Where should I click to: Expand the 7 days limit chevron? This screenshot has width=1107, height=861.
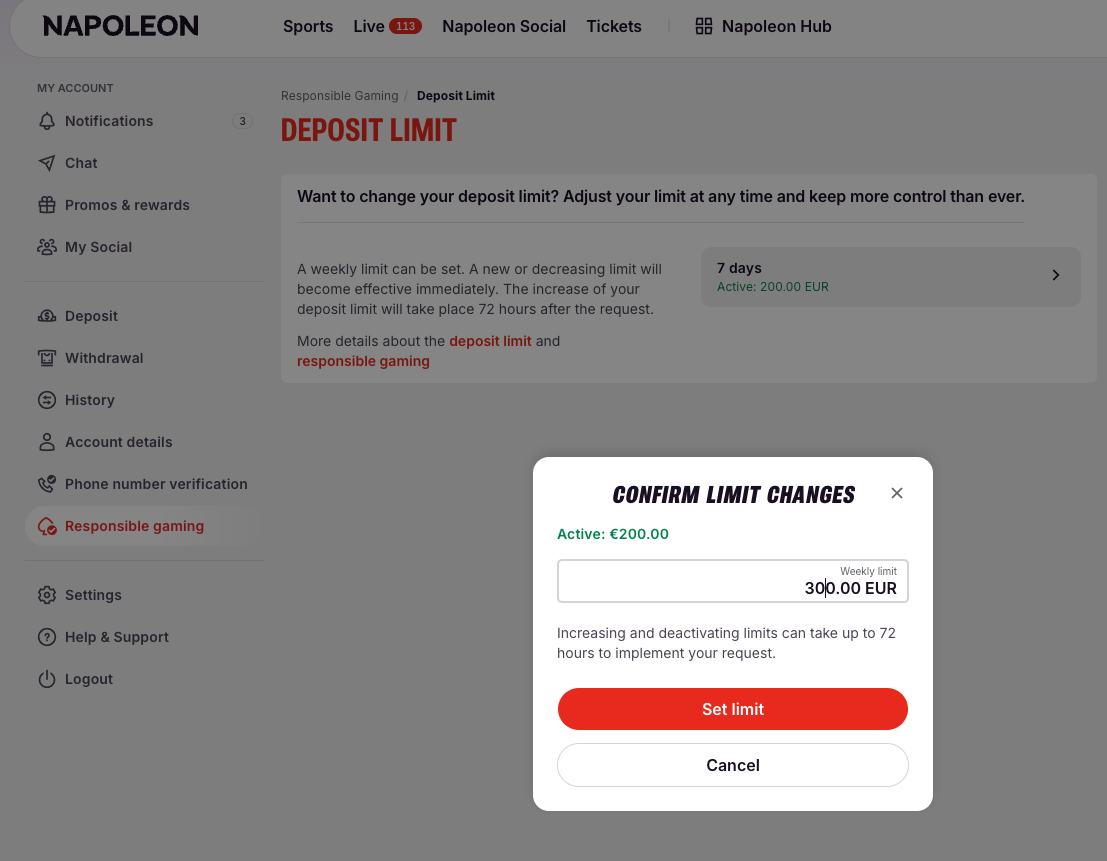tap(1055, 275)
